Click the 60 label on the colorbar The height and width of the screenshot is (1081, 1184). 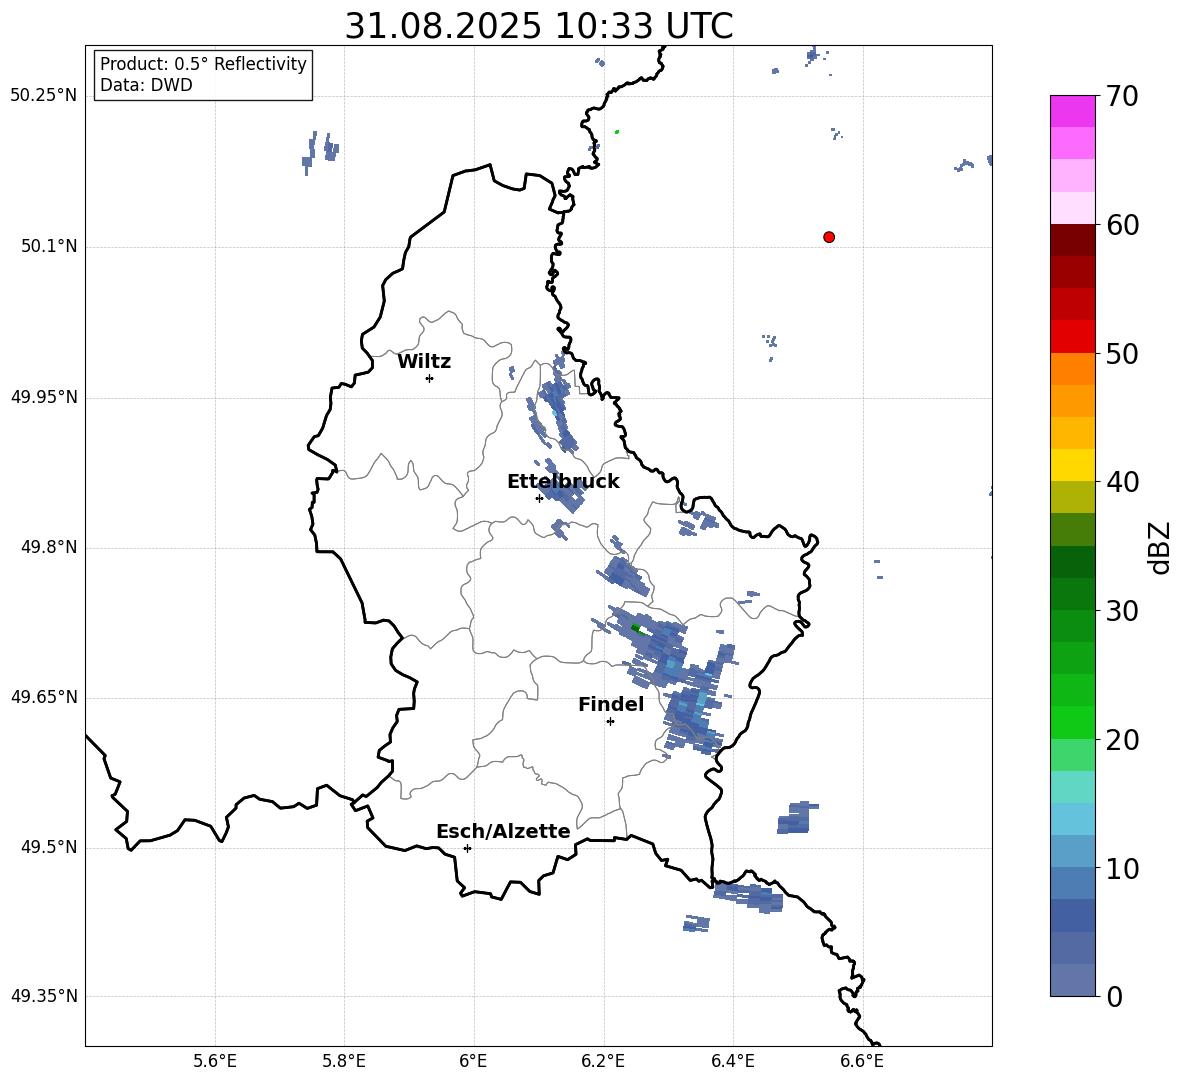1121,225
